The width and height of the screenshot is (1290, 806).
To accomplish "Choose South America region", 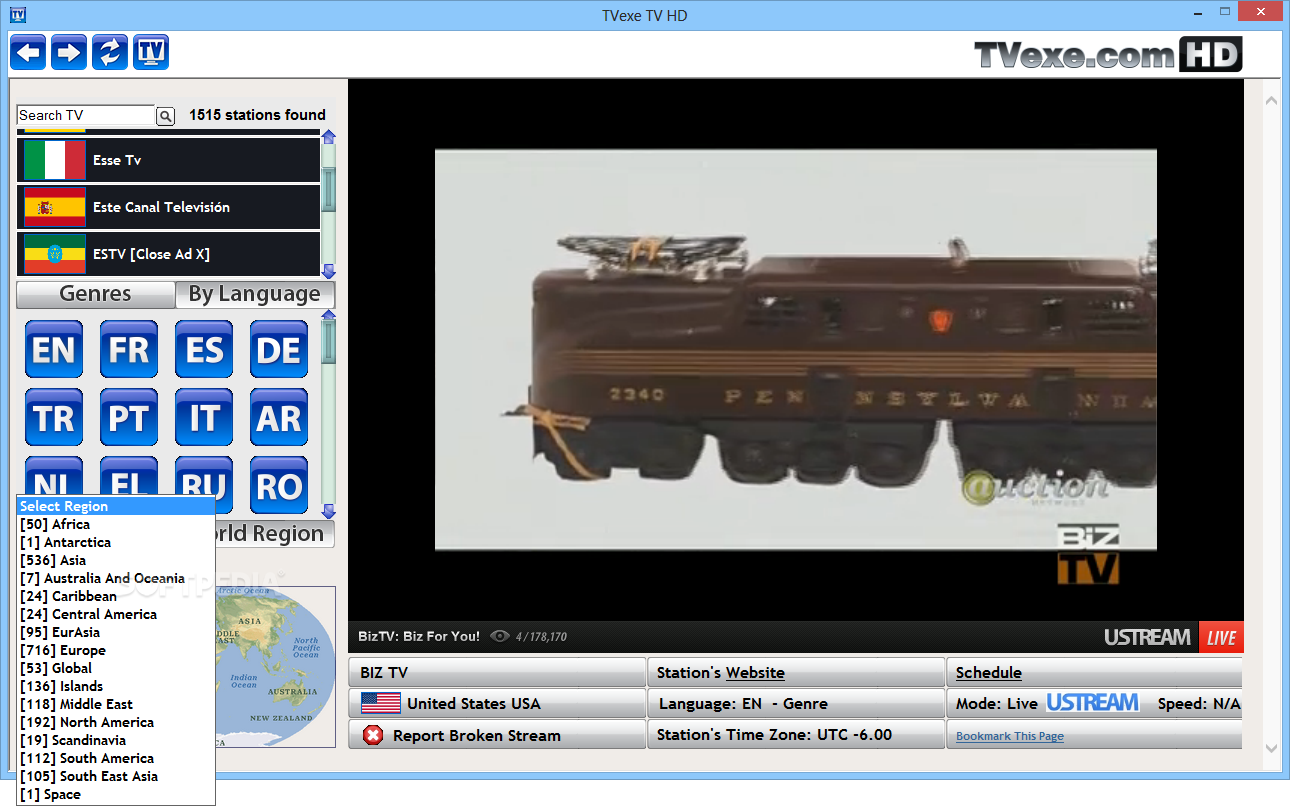I will click(116, 758).
